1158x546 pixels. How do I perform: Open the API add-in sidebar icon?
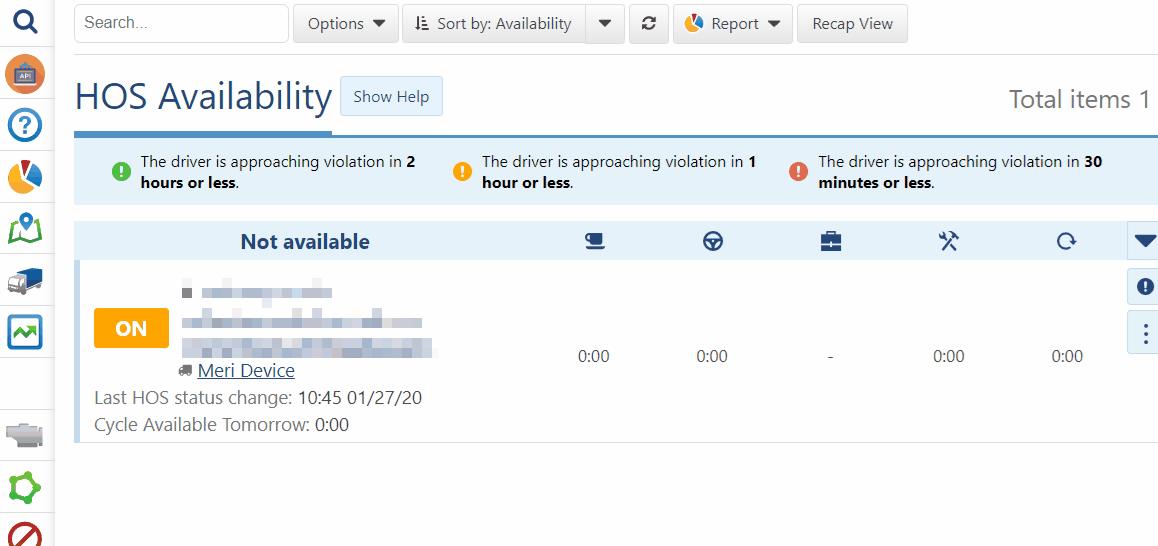click(25, 74)
